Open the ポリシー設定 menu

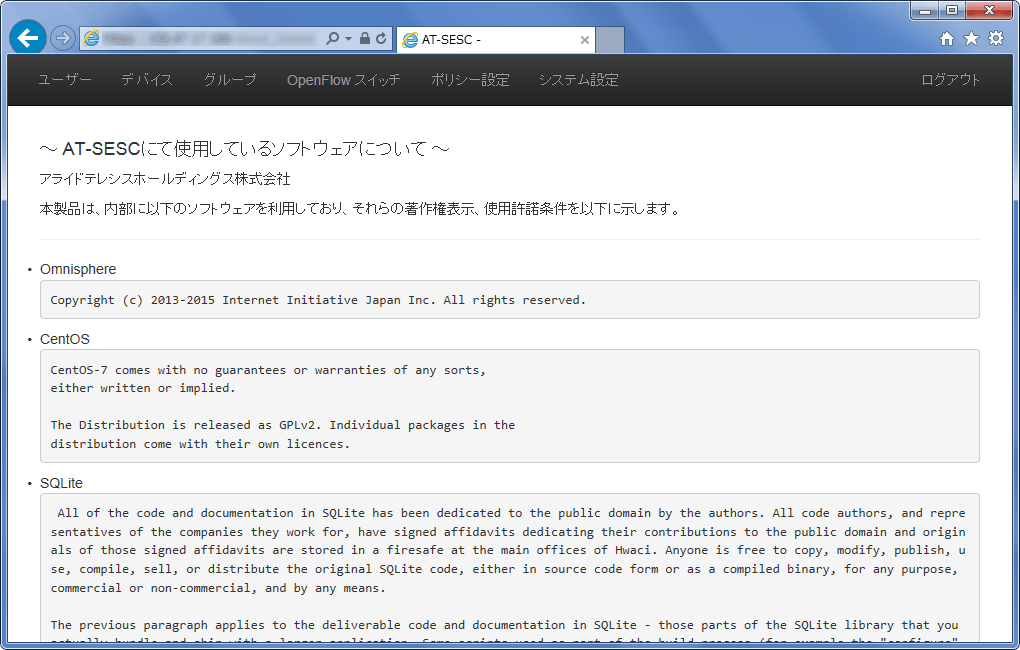coord(470,80)
